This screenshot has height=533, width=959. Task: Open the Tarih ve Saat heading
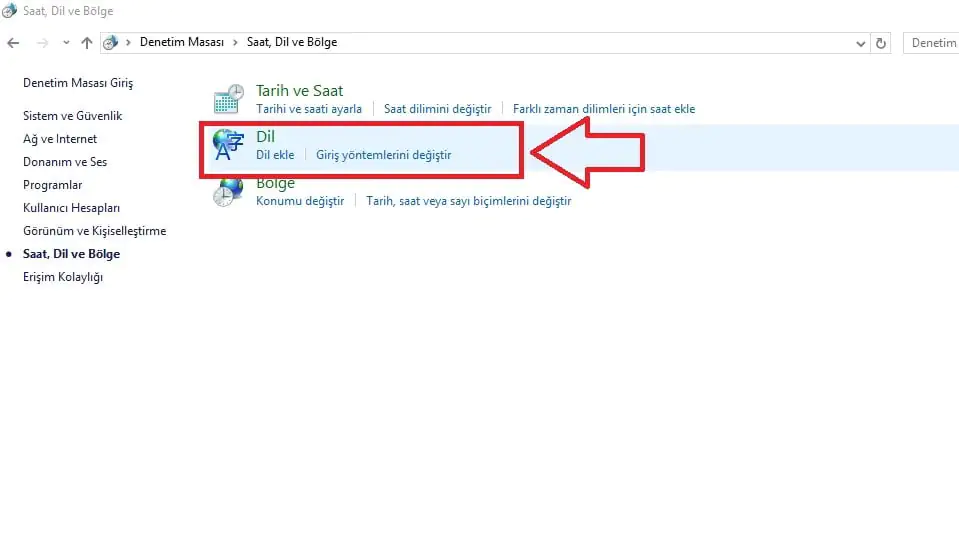pyautogui.click(x=299, y=91)
